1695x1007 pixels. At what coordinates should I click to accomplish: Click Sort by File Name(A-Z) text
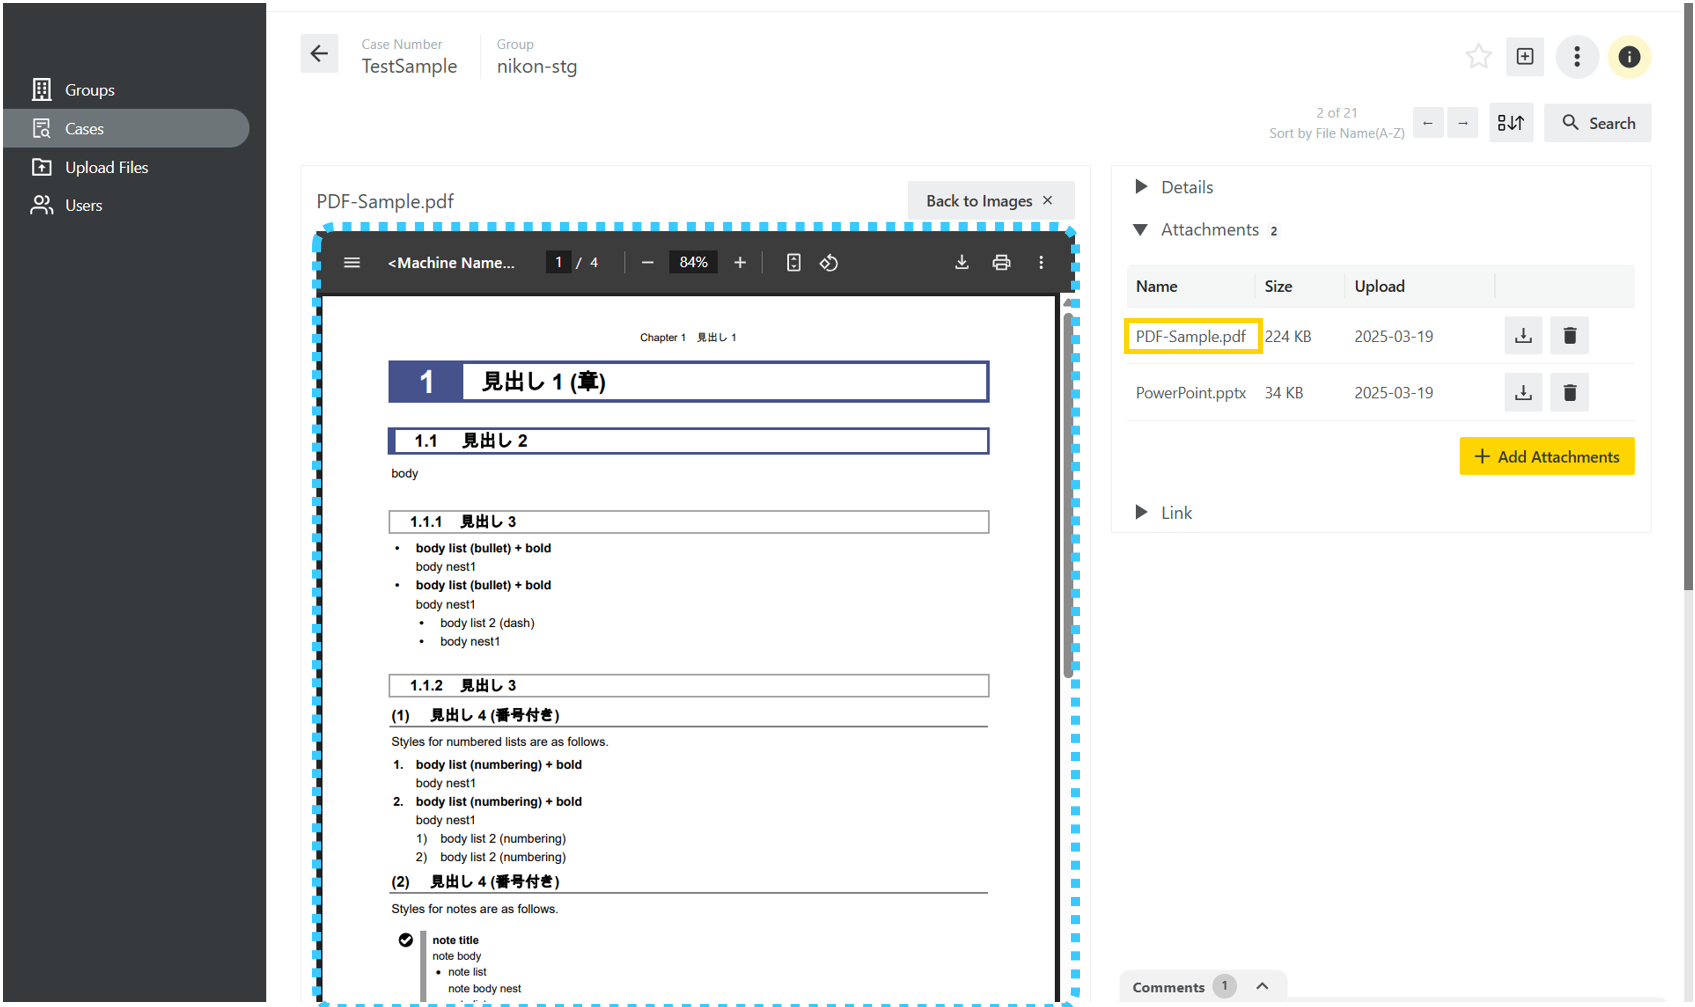pyautogui.click(x=1336, y=133)
